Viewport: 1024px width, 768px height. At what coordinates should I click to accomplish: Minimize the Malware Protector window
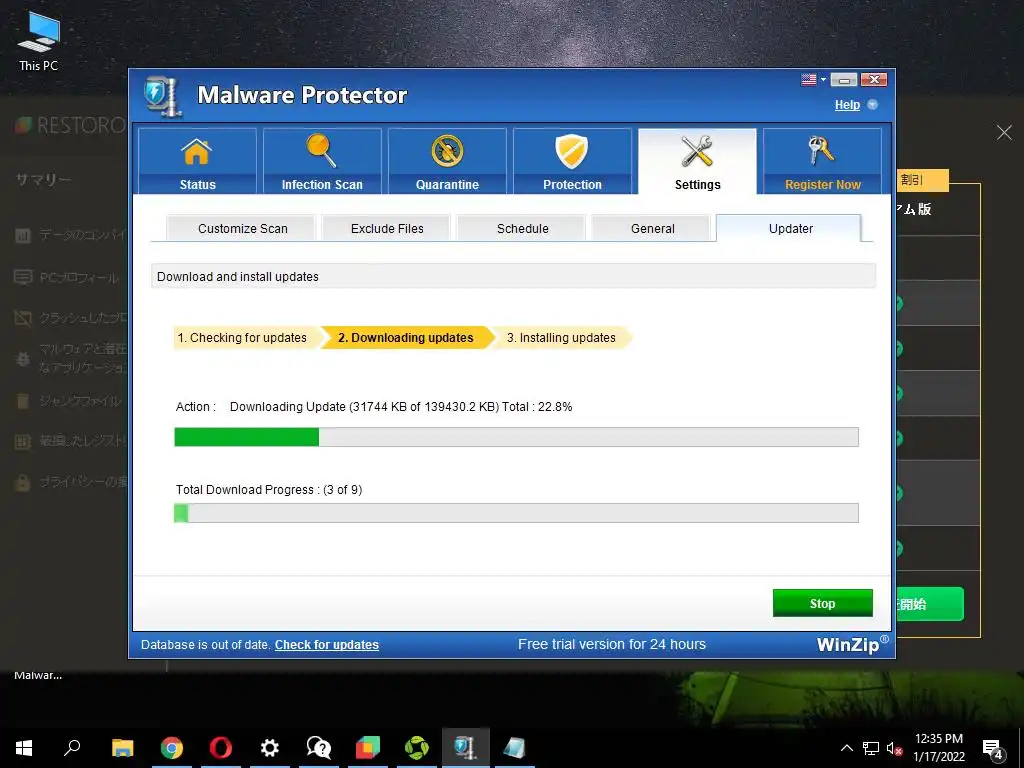(844, 80)
